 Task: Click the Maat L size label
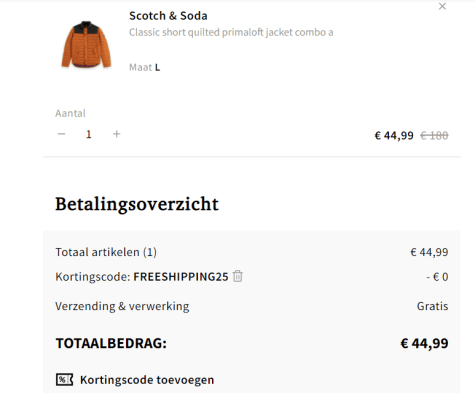click(145, 67)
